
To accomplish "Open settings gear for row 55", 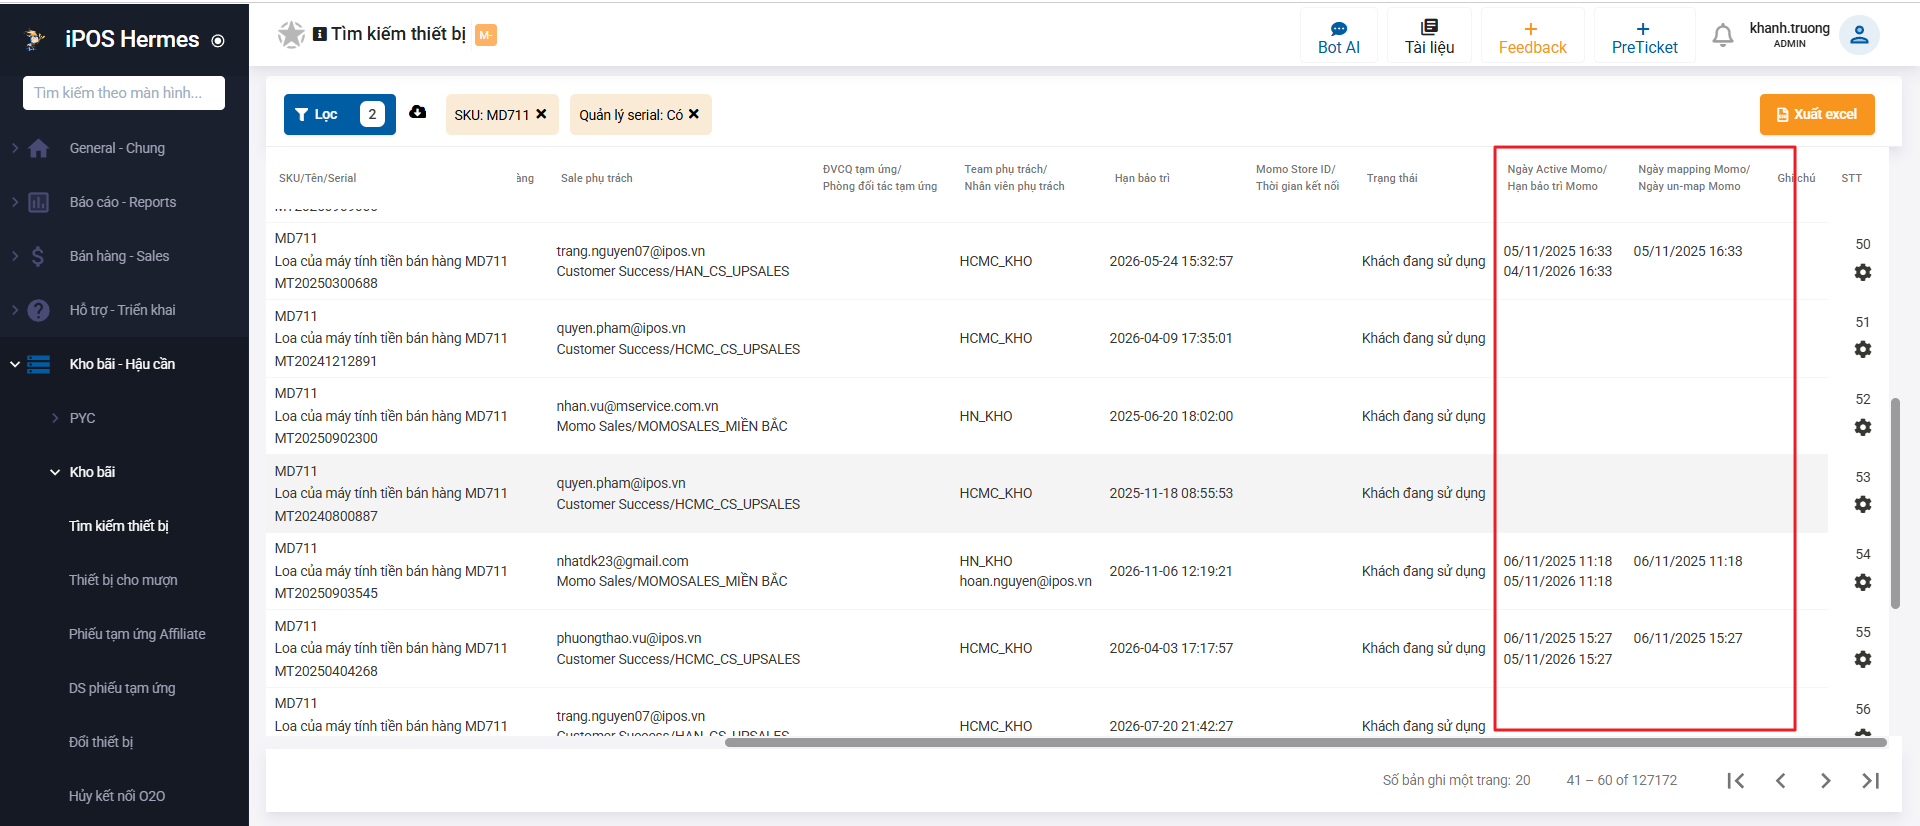I will pos(1863,659).
